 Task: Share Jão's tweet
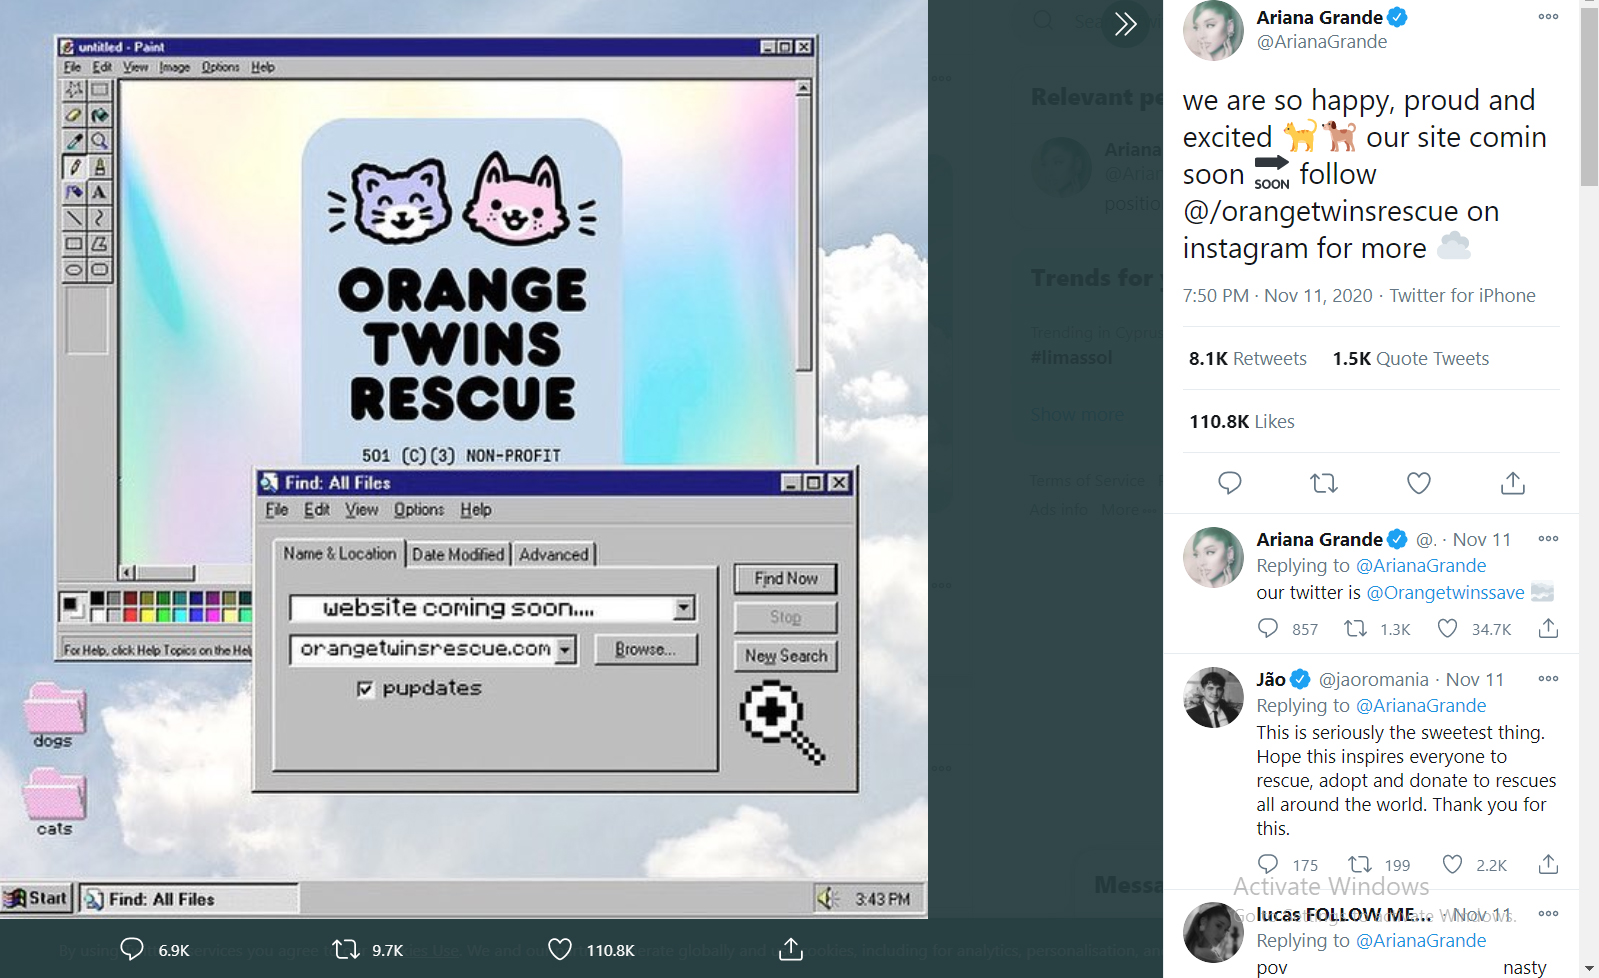[1548, 864]
